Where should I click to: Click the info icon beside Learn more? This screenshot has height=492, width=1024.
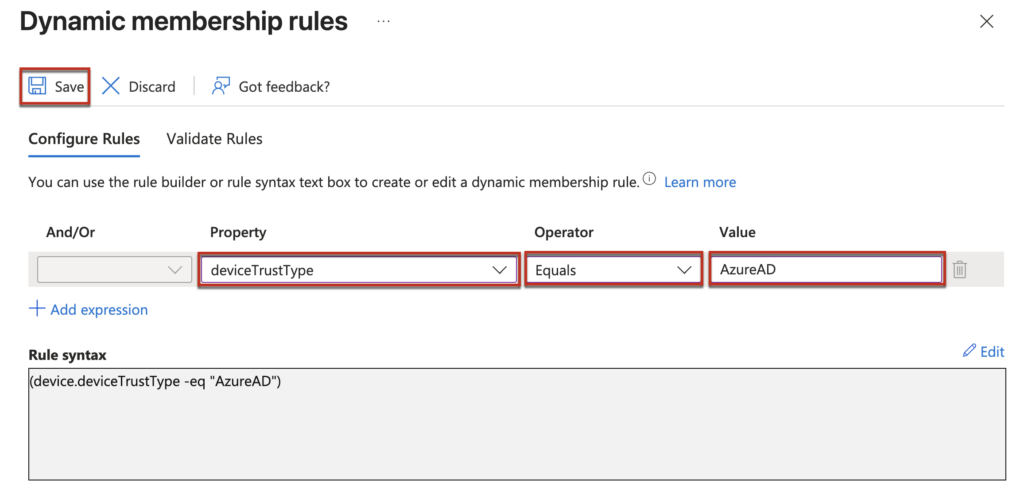pyautogui.click(x=649, y=180)
